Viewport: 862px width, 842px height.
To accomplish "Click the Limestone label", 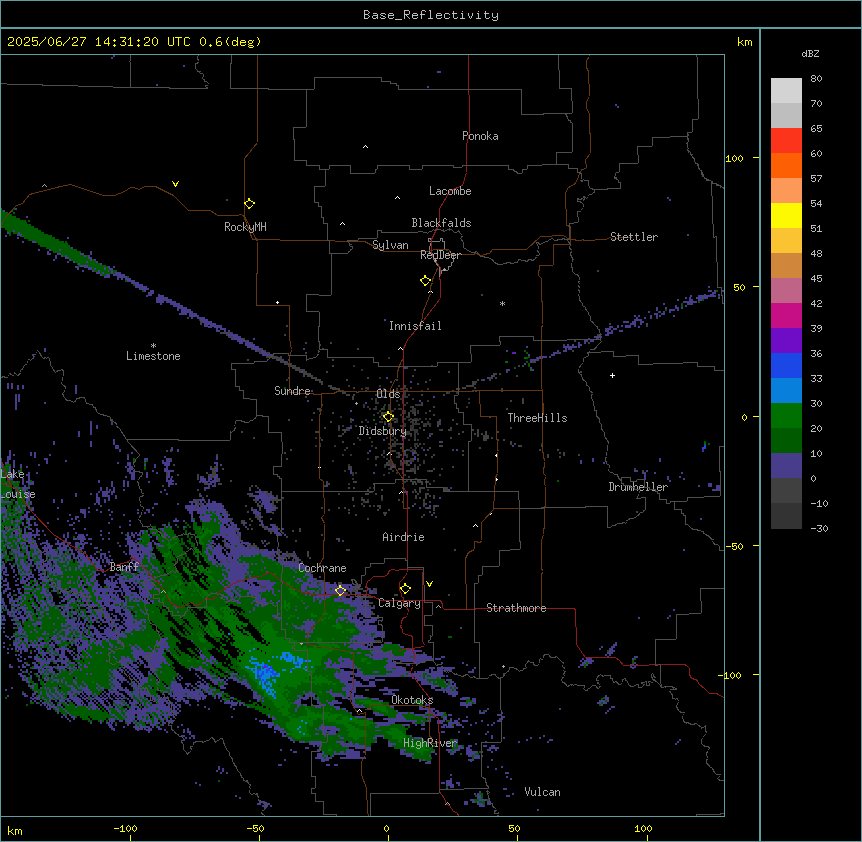I will [x=153, y=356].
